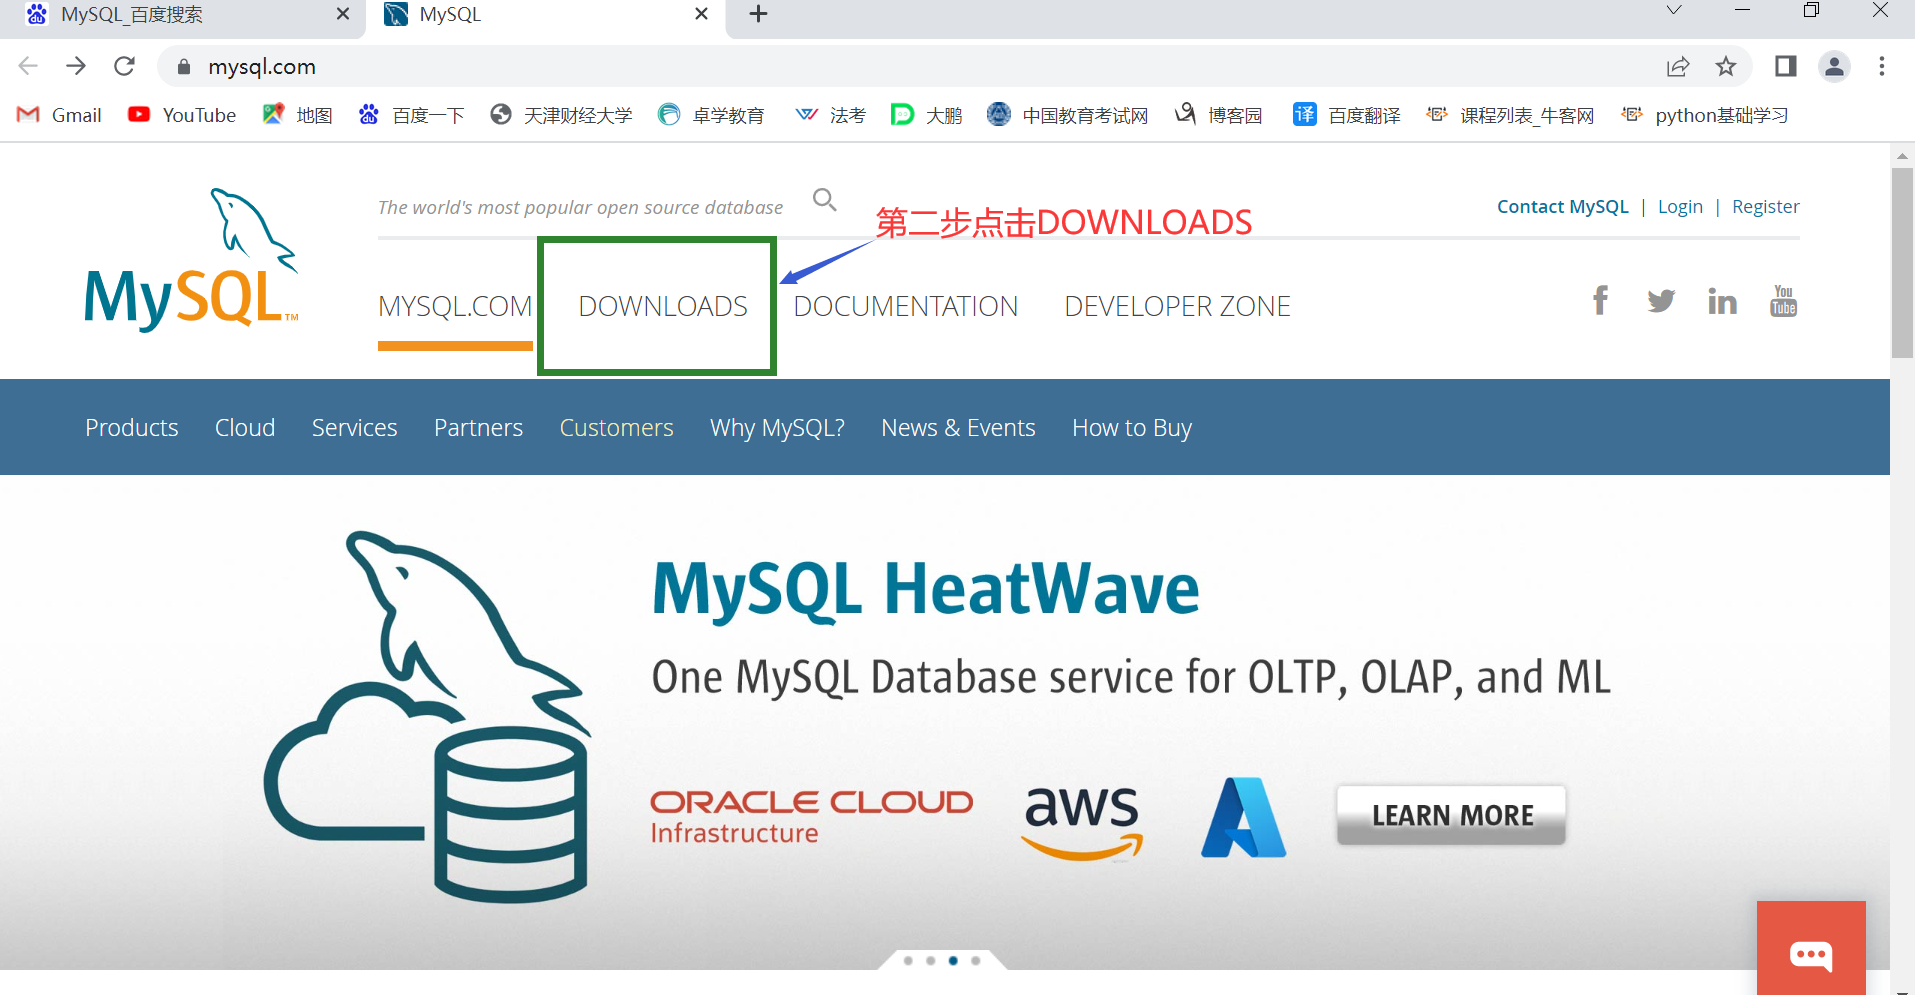Click the padlock site info icon

click(x=183, y=67)
